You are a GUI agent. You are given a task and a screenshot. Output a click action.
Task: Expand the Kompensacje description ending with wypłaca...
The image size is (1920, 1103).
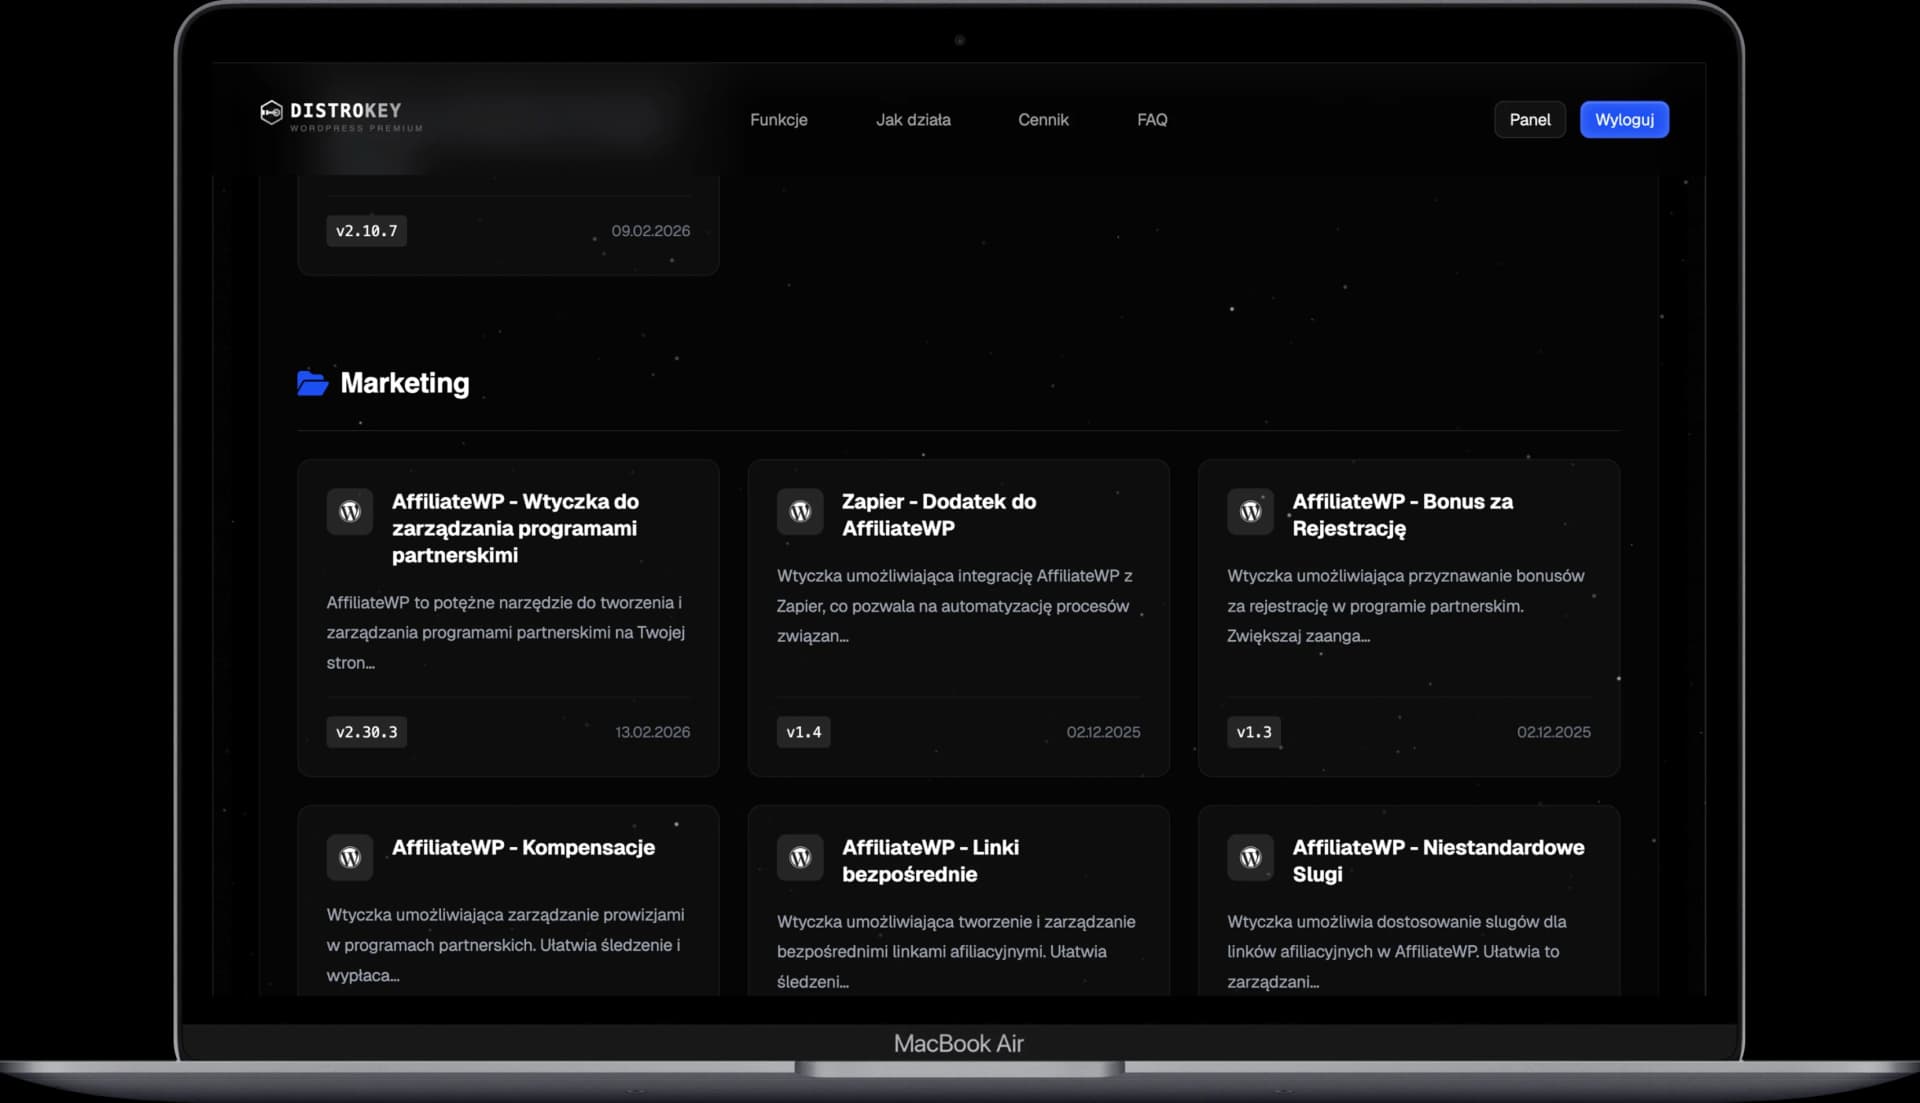point(504,943)
